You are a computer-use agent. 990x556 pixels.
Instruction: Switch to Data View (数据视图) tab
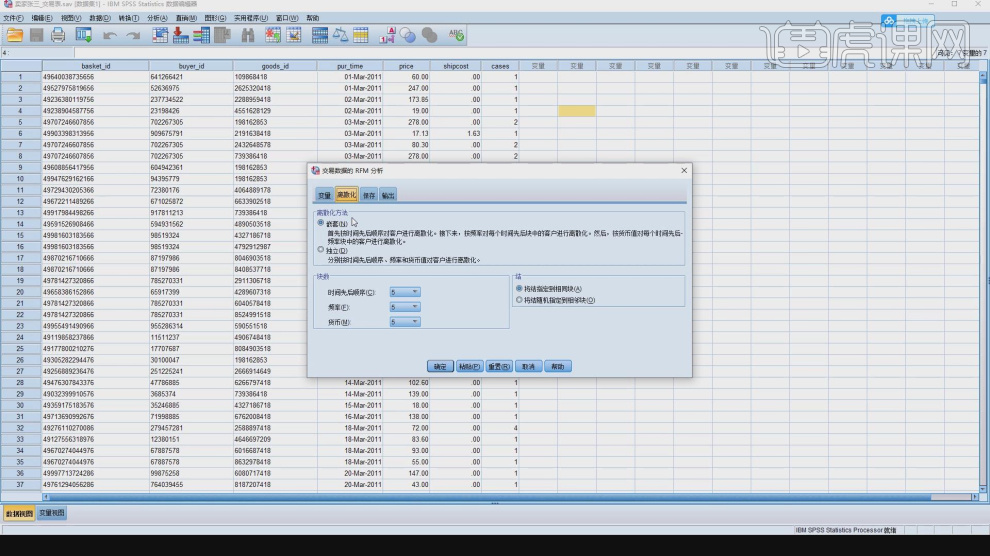coord(19,514)
